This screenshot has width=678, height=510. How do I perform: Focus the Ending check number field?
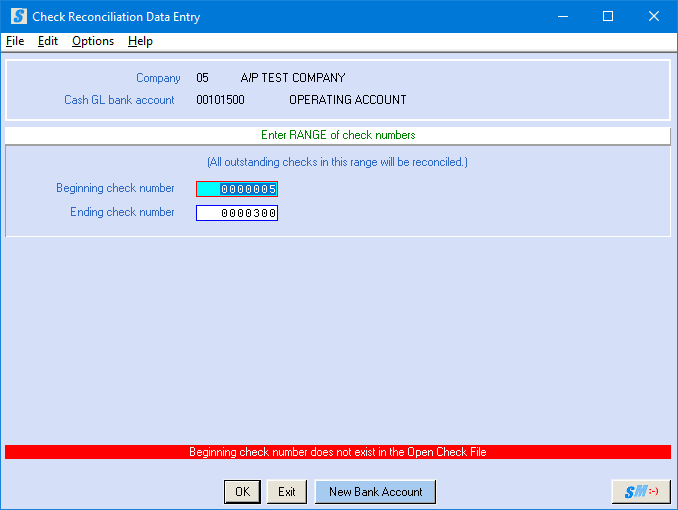click(x=237, y=213)
